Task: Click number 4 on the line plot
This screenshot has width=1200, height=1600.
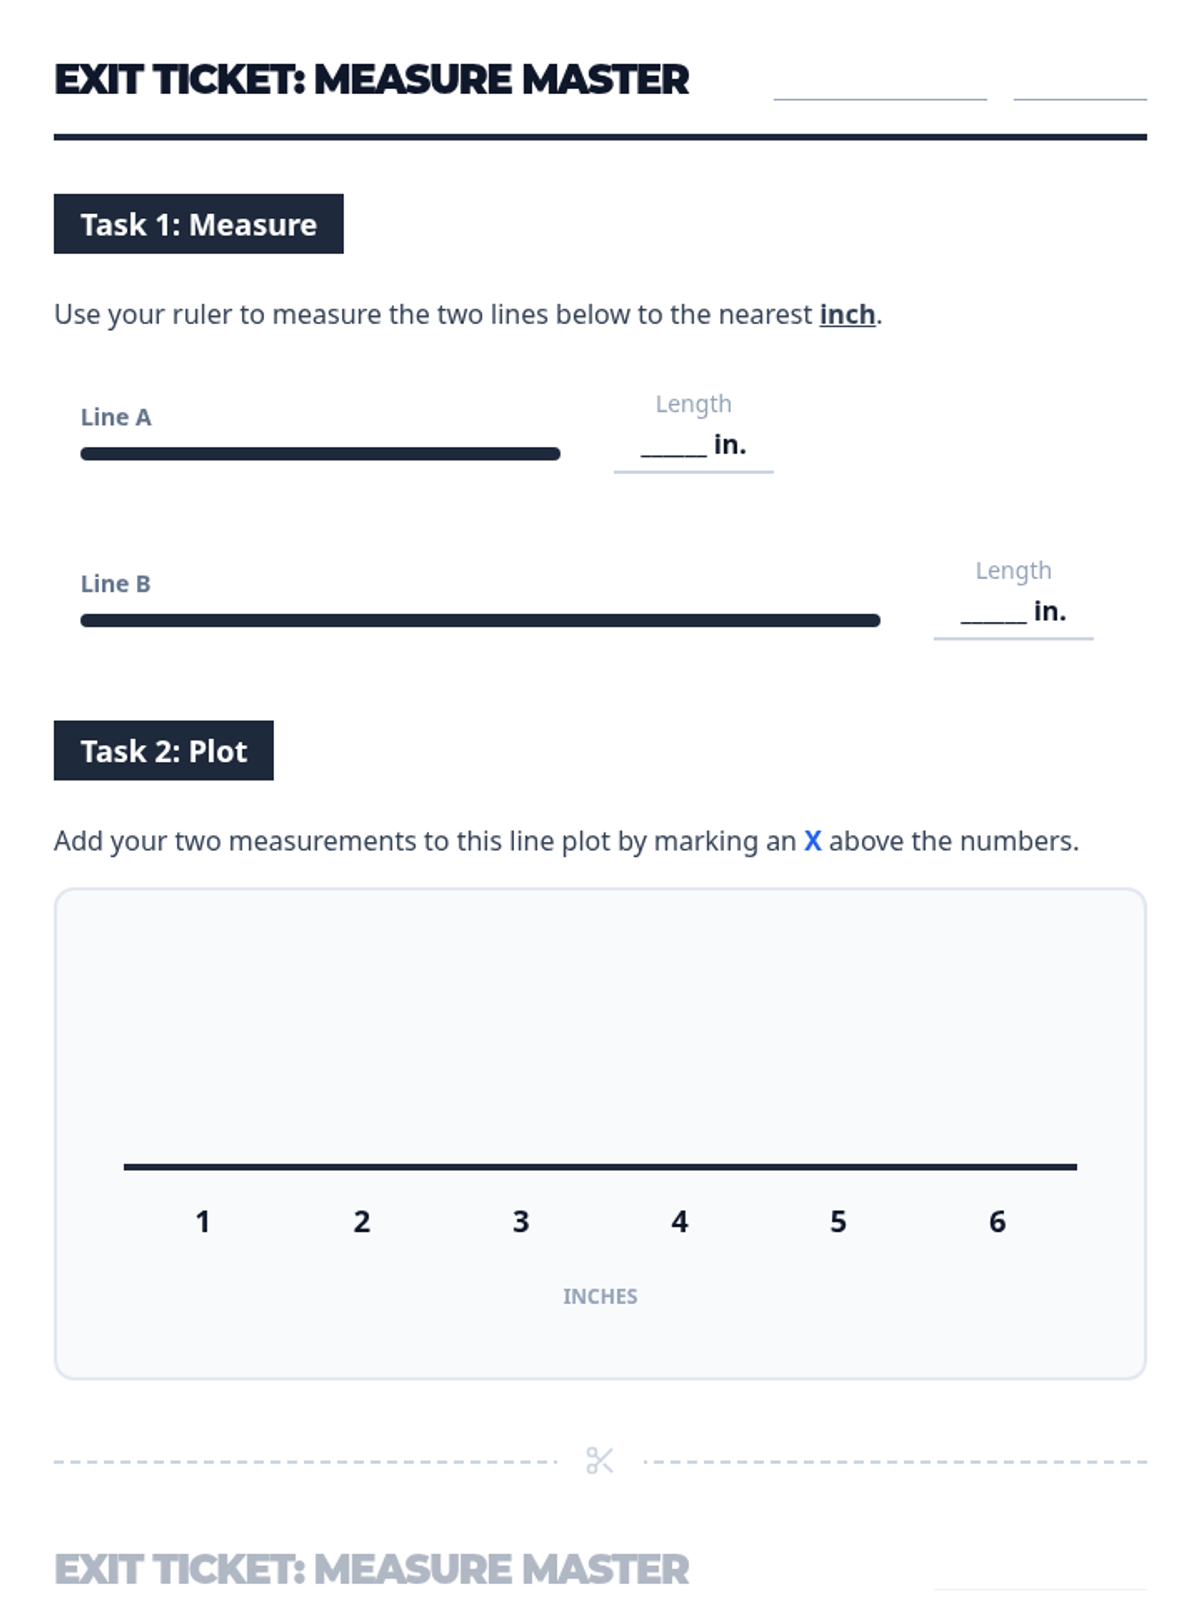Action: point(680,1221)
